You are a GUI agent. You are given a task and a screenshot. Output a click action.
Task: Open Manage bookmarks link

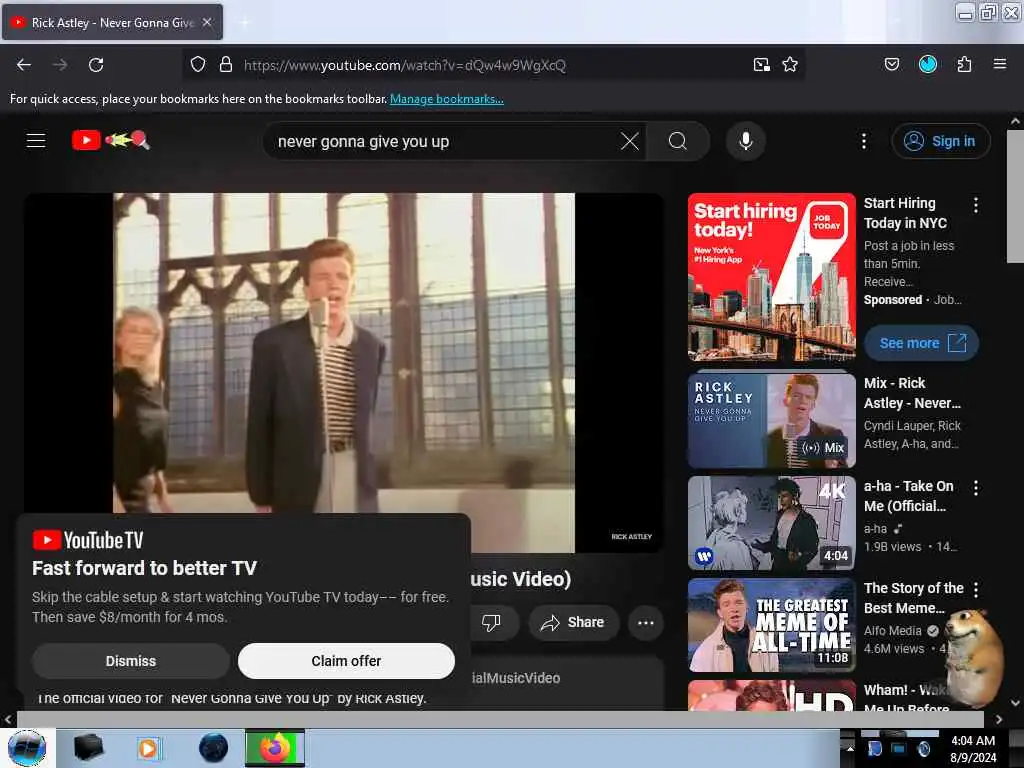pyautogui.click(x=447, y=99)
